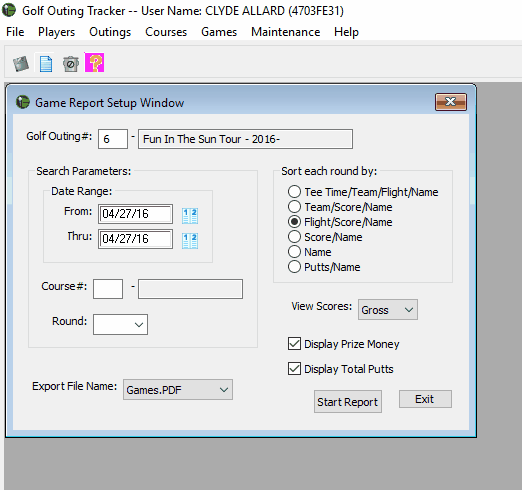Click Game Report Setup Window golf icon
The width and height of the screenshot is (522, 490).
click(x=23, y=102)
